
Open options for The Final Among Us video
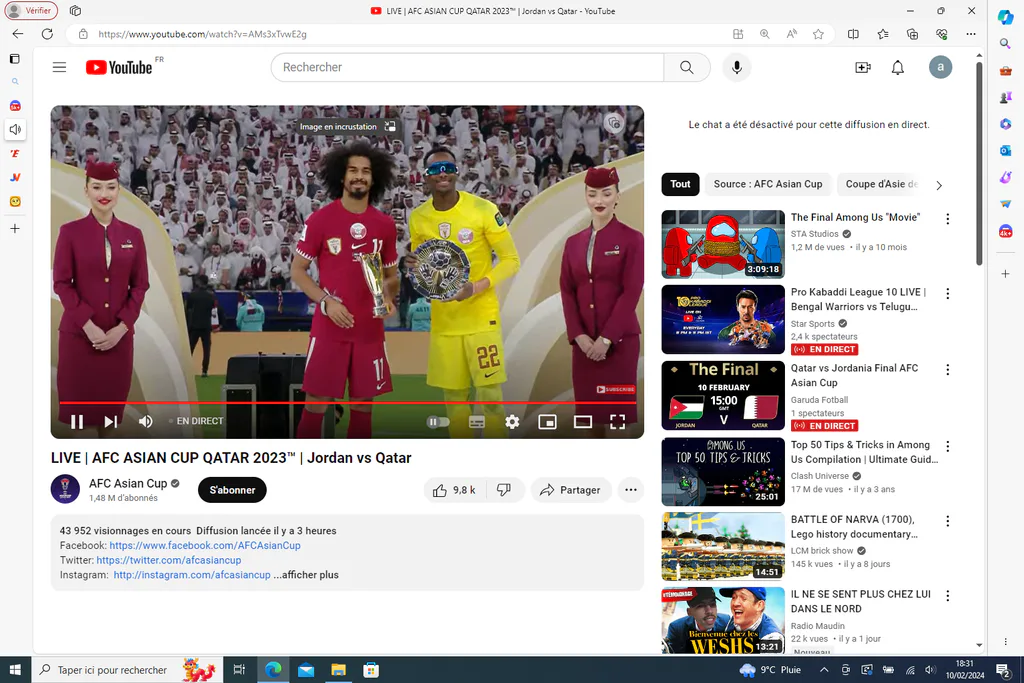(x=948, y=219)
